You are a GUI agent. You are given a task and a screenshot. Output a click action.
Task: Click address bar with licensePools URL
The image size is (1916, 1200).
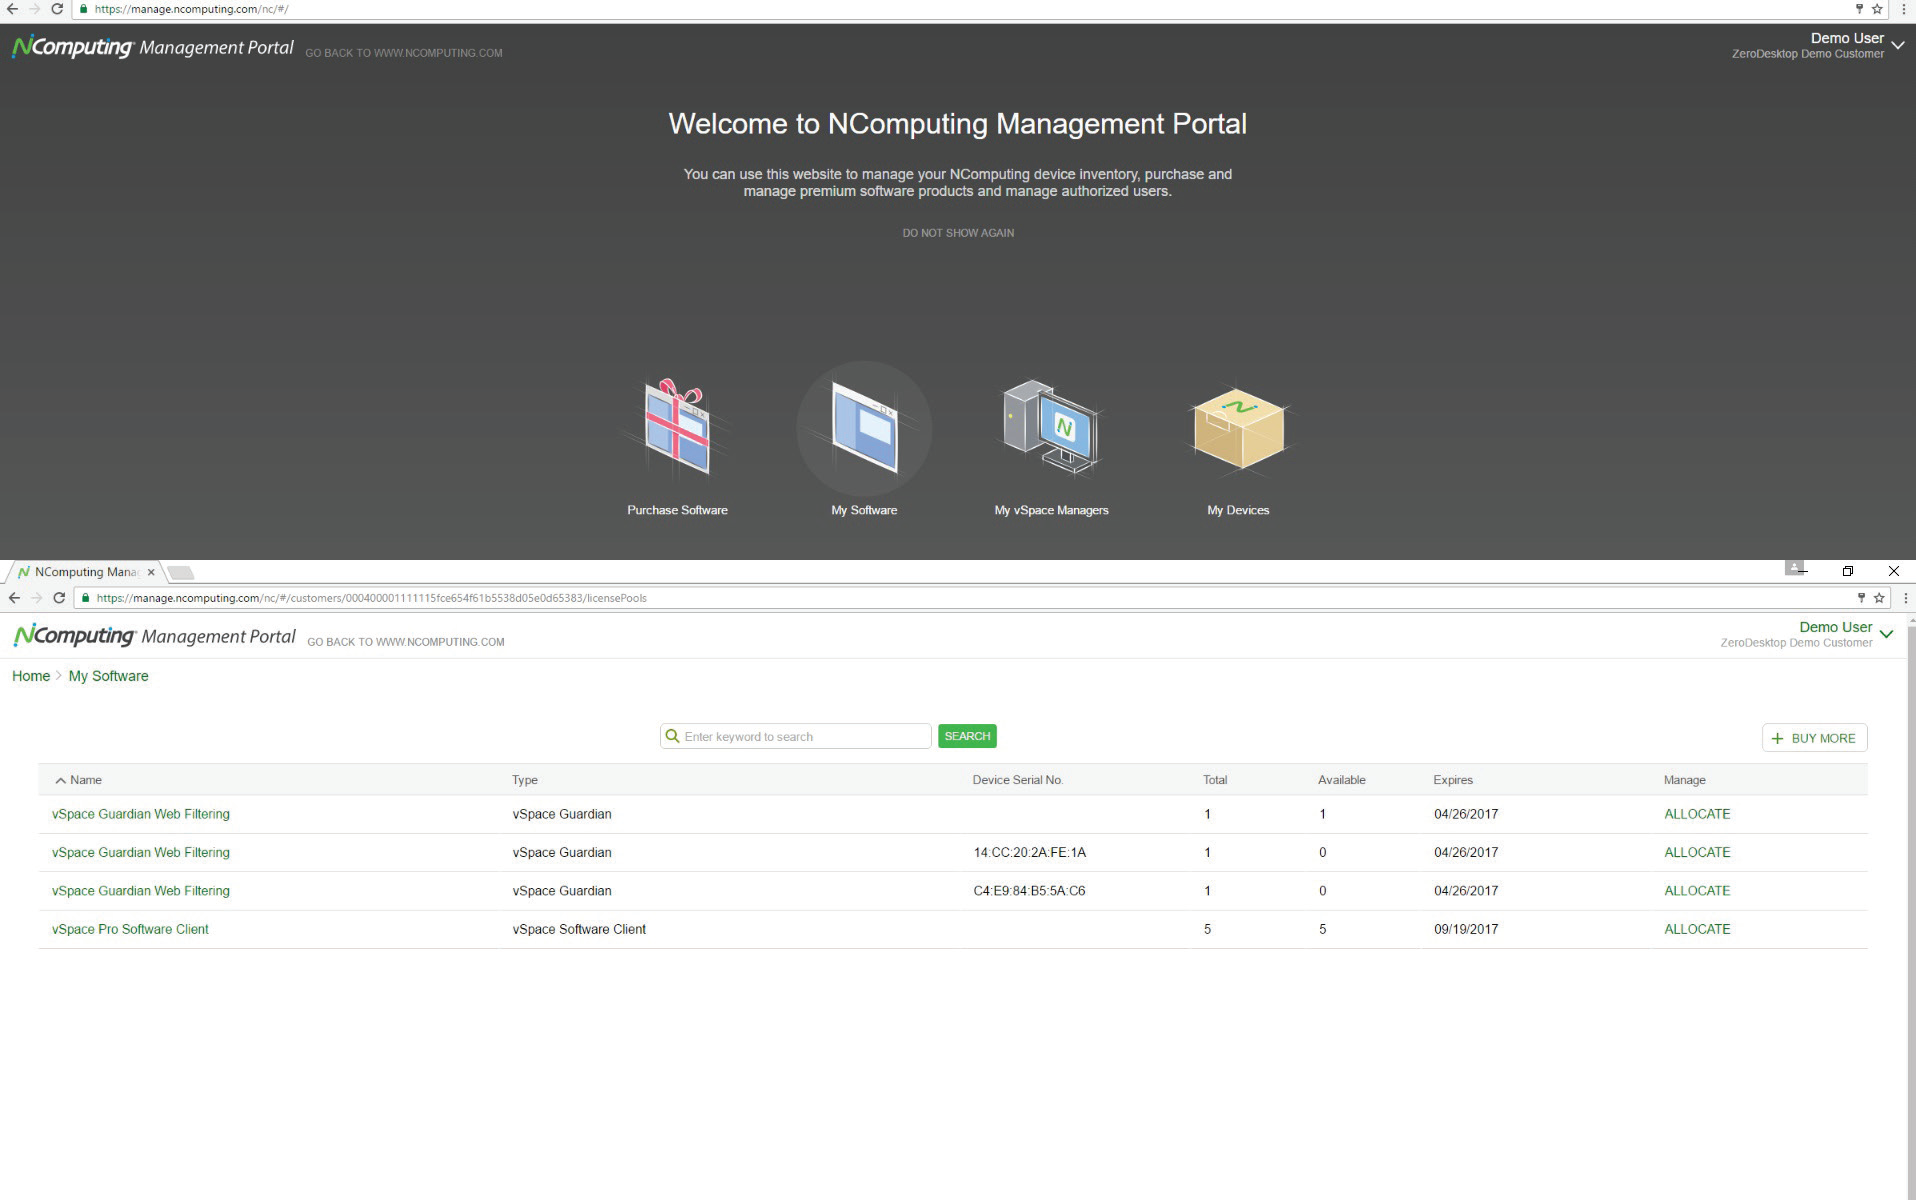(x=960, y=598)
